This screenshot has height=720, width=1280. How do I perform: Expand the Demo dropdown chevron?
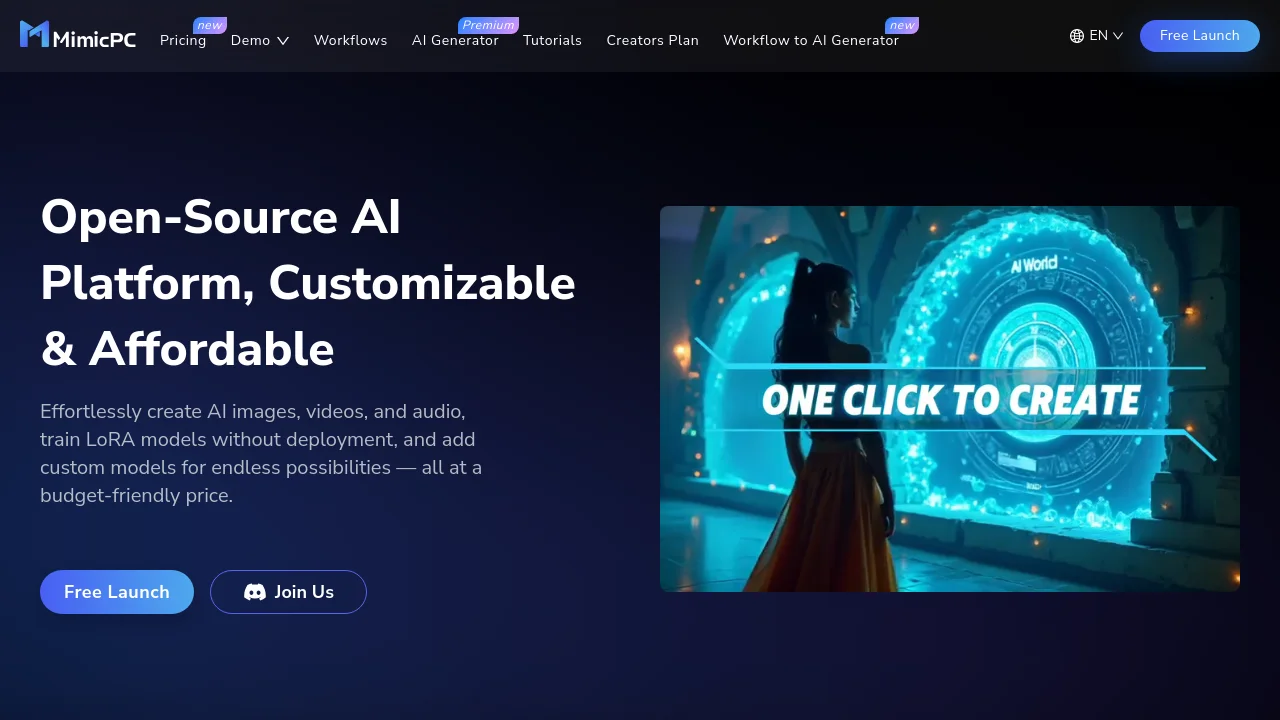click(283, 41)
